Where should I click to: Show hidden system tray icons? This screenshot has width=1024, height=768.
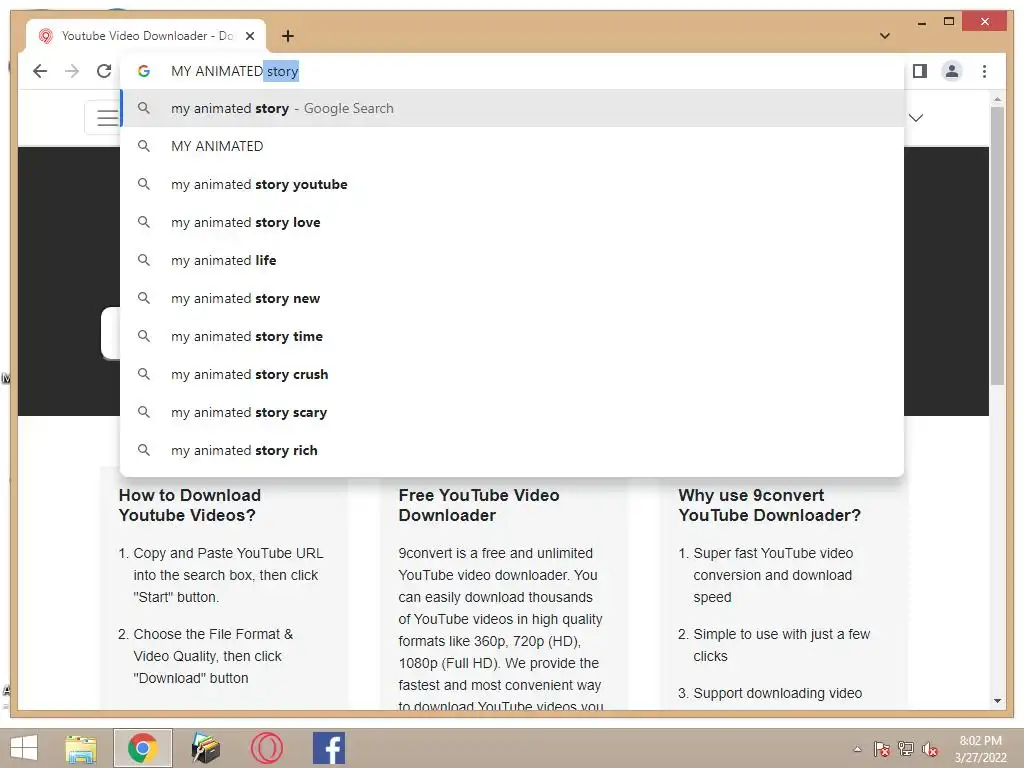pos(857,749)
